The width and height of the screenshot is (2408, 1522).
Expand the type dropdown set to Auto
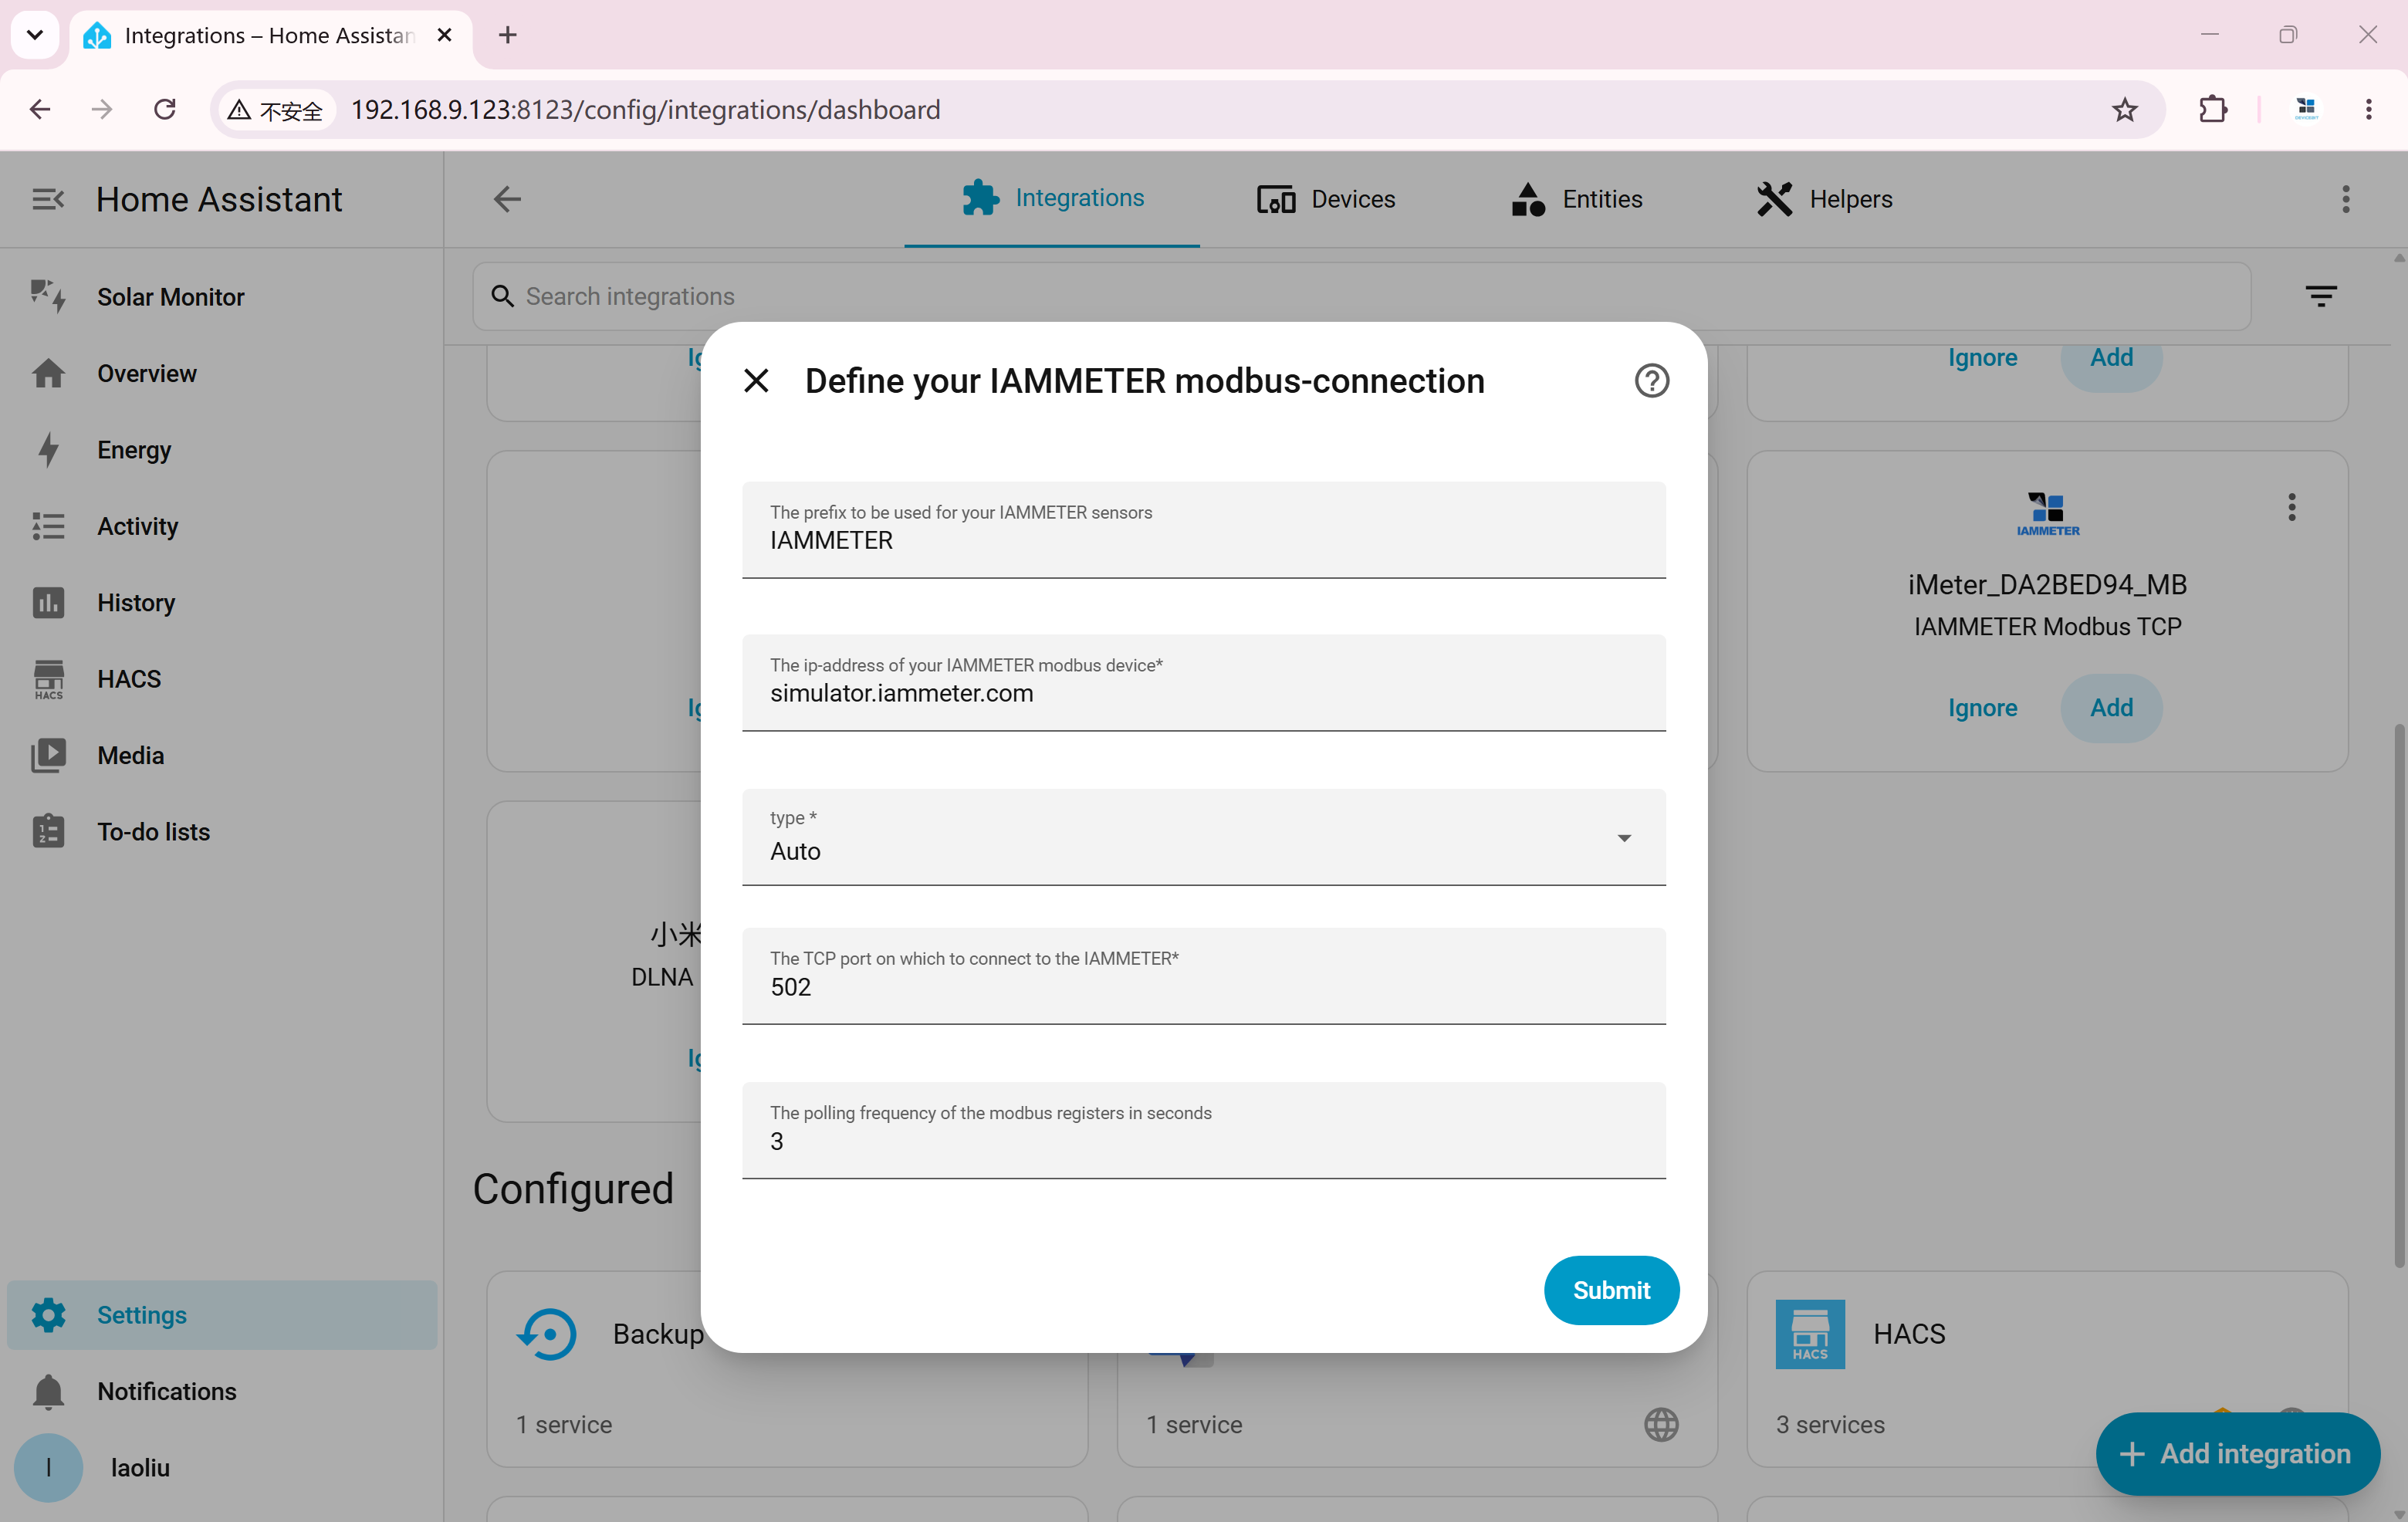(1203, 837)
